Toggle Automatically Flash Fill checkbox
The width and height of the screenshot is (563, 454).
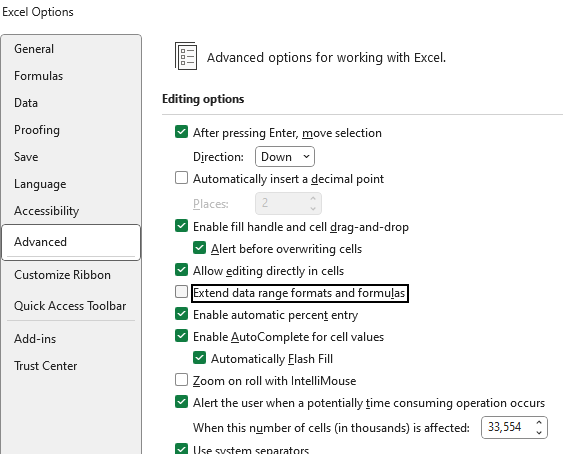[x=199, y=358]
